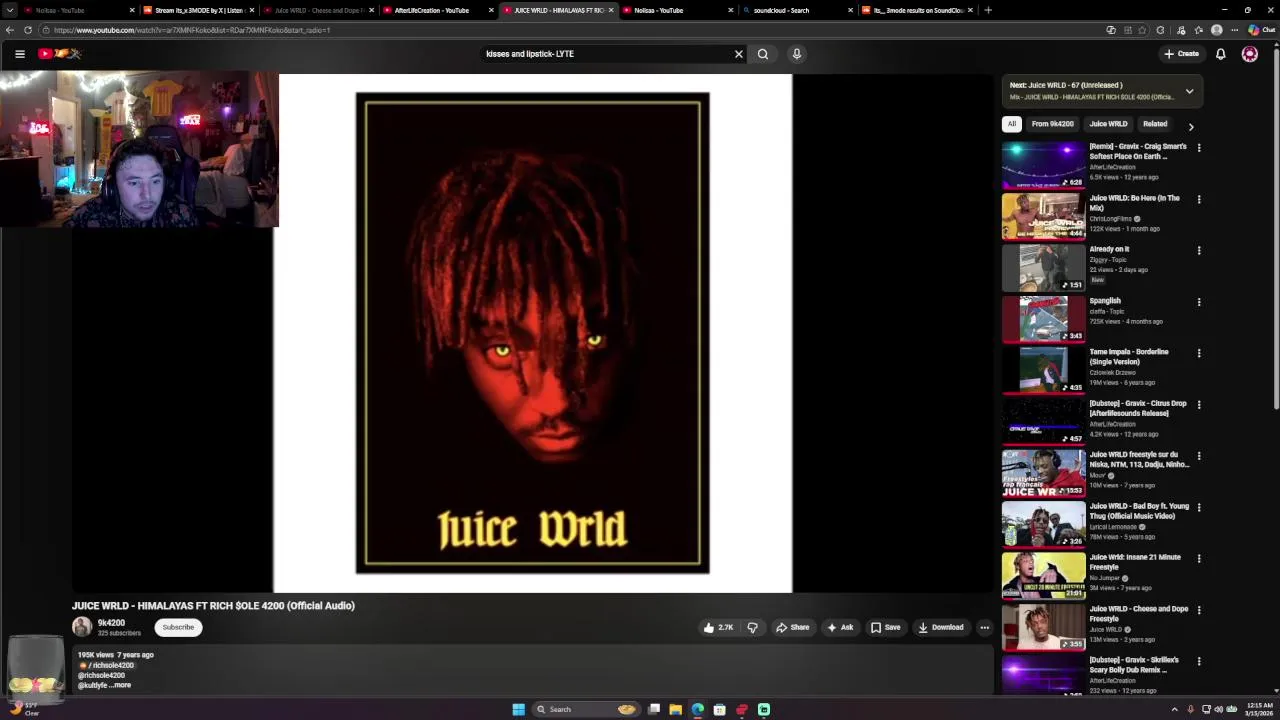
Task: Save the video to a playlist
Action: [x=886, y=628]
